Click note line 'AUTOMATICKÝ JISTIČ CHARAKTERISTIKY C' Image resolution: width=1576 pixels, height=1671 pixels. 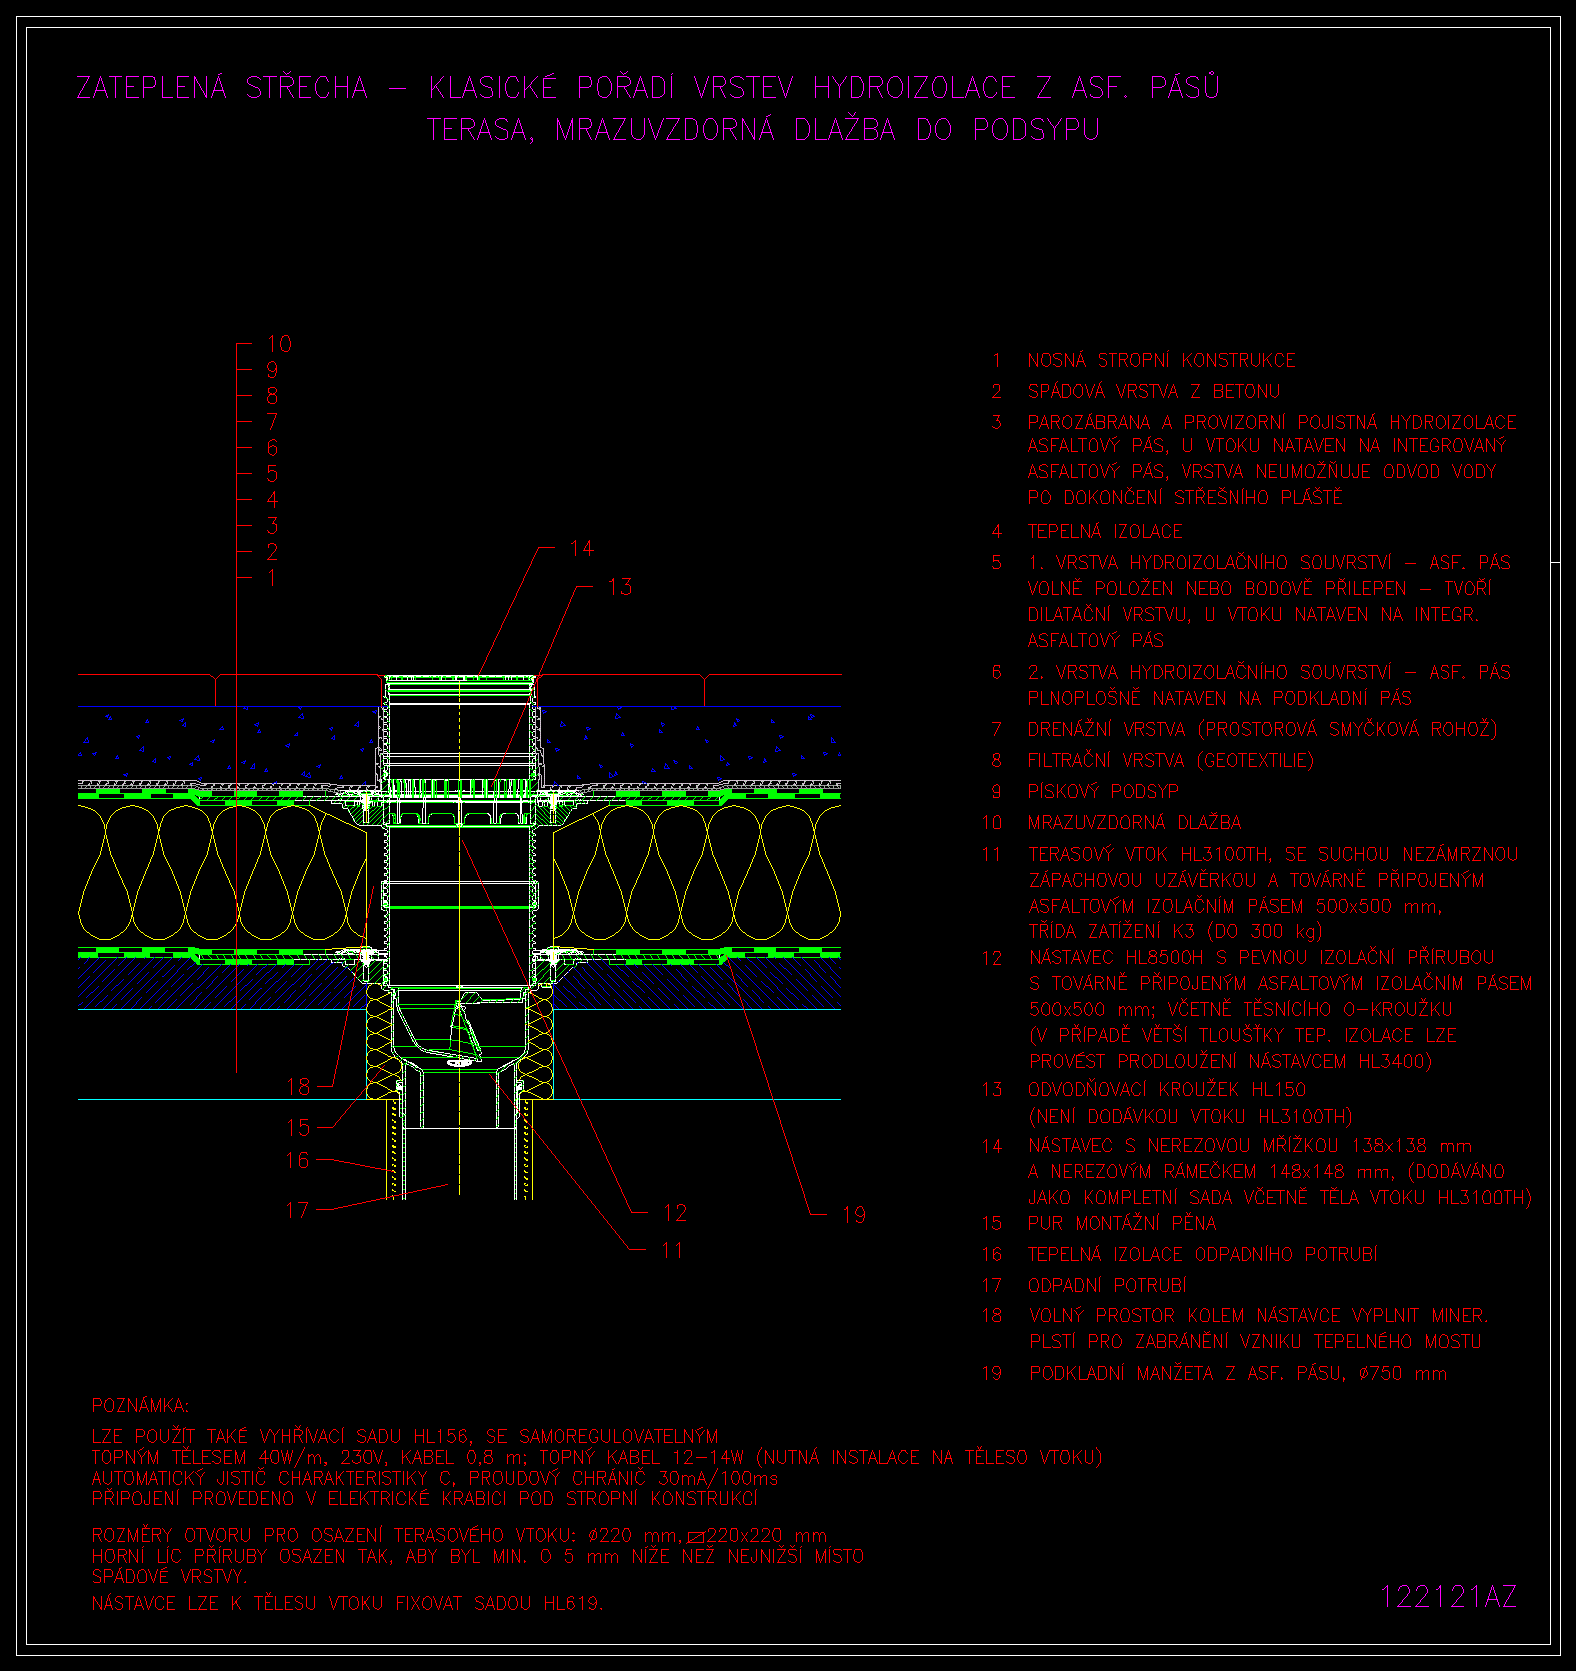275,1478
